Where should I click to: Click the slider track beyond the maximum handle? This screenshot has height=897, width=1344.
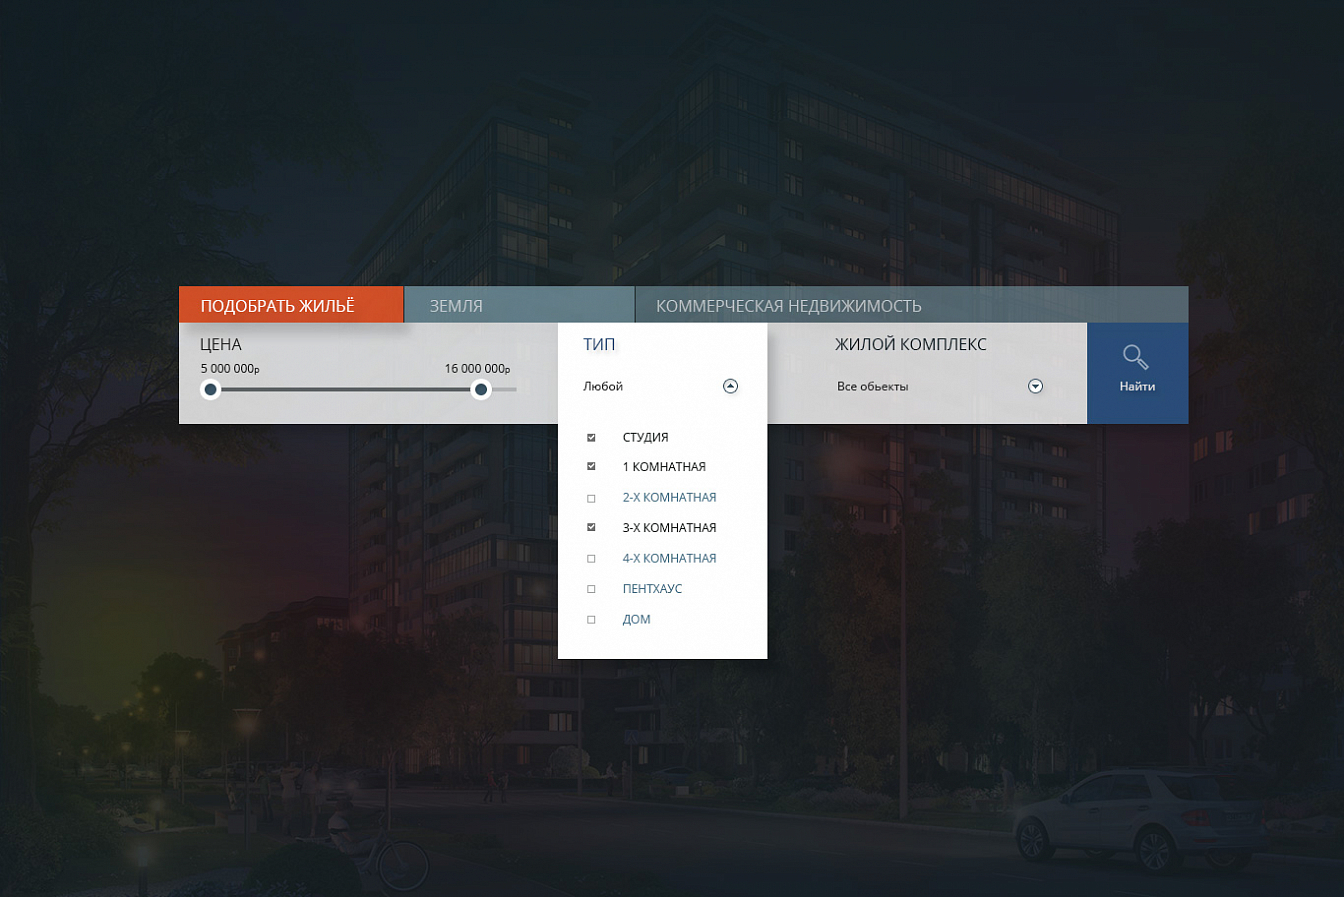(505, 389)
